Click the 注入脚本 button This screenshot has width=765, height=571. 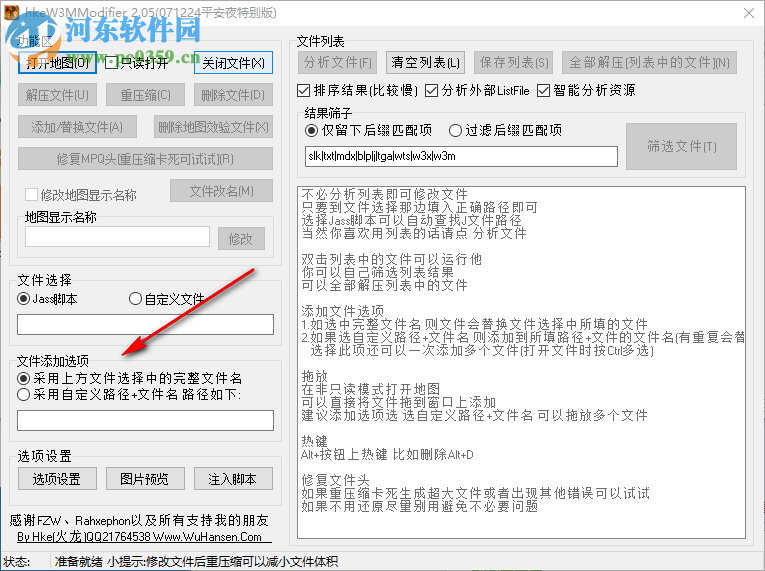(233, 479)
